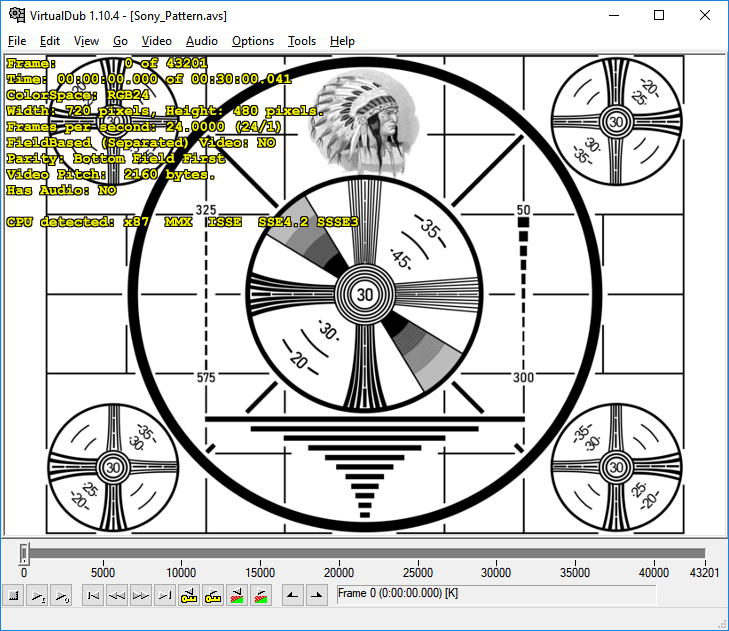
Task: Minimize the VirtualDub window
Action: click(614, 15)
